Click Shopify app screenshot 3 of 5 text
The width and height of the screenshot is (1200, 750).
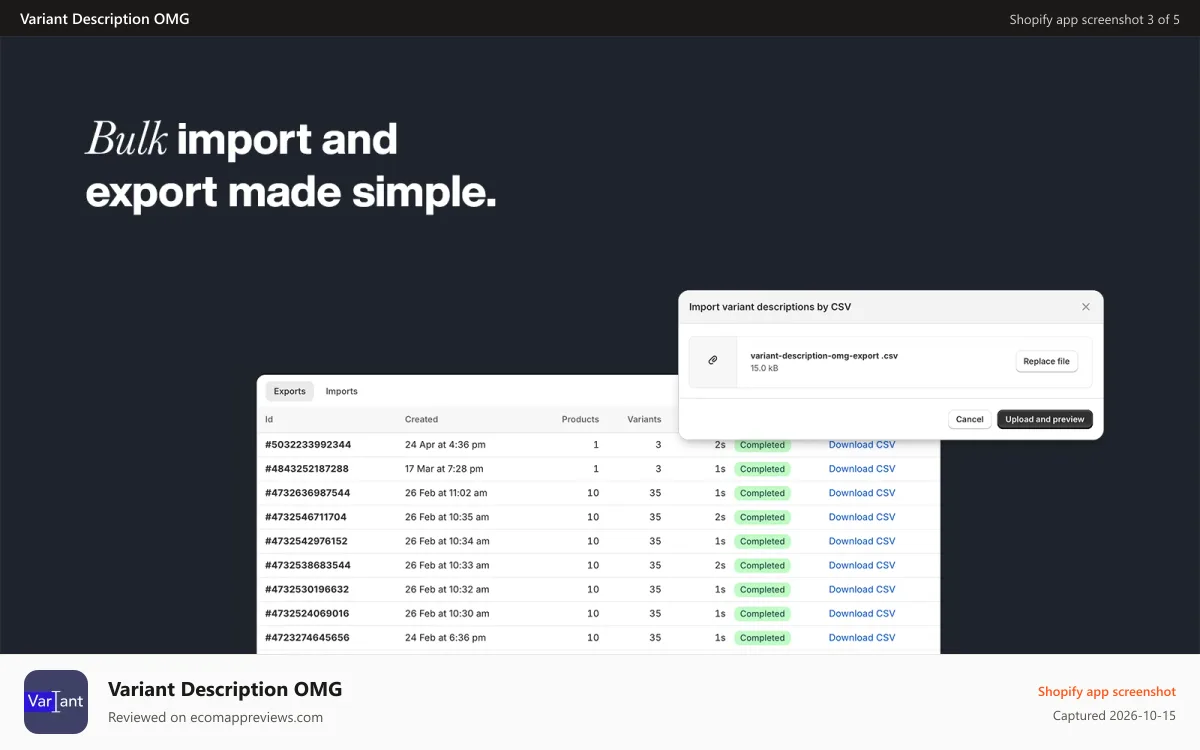(1095, 19)
